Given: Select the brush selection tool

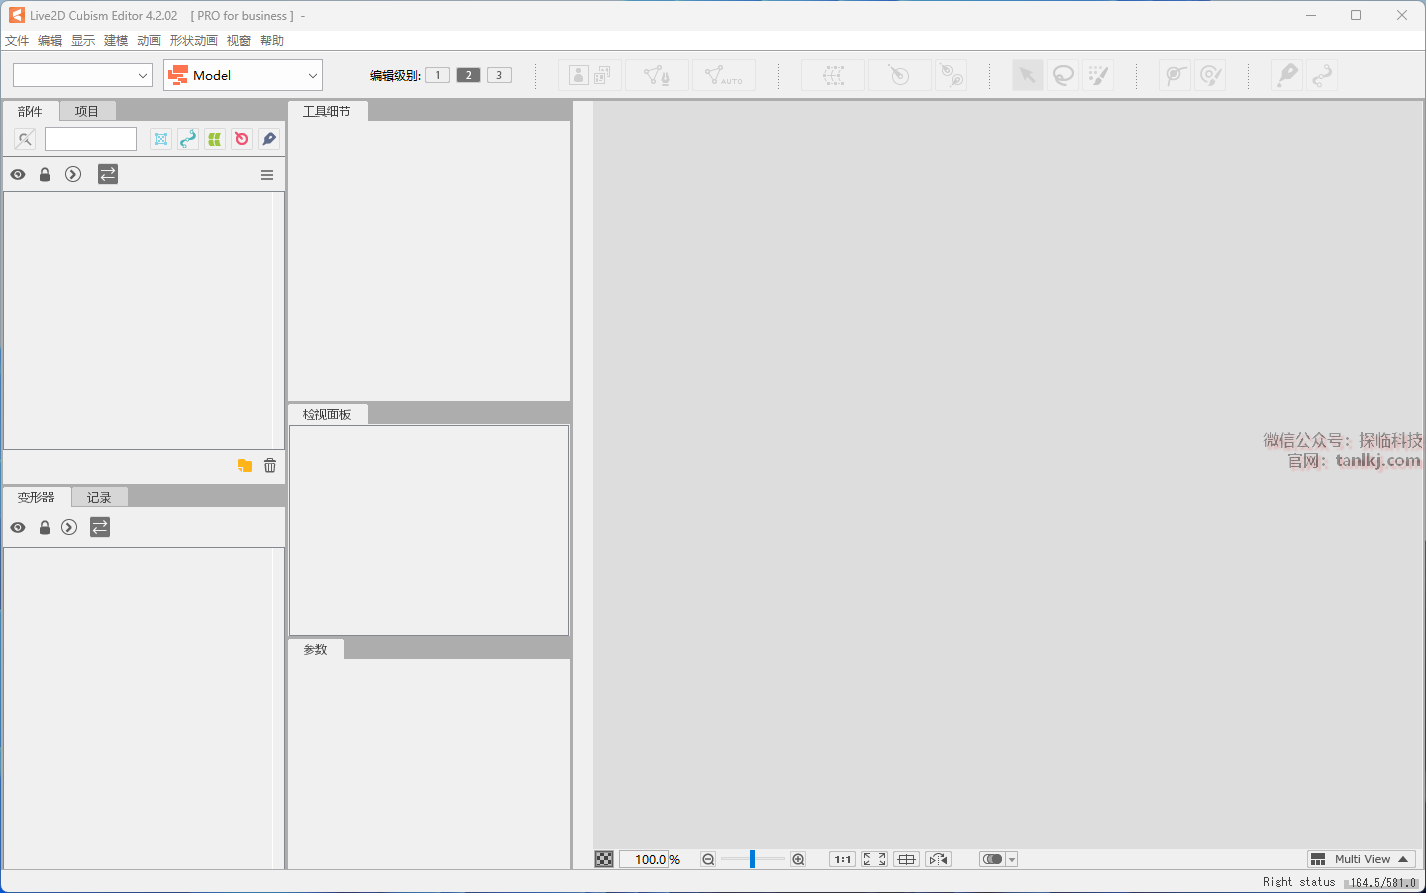Looking at the screenshot, I should point(1098,75).
